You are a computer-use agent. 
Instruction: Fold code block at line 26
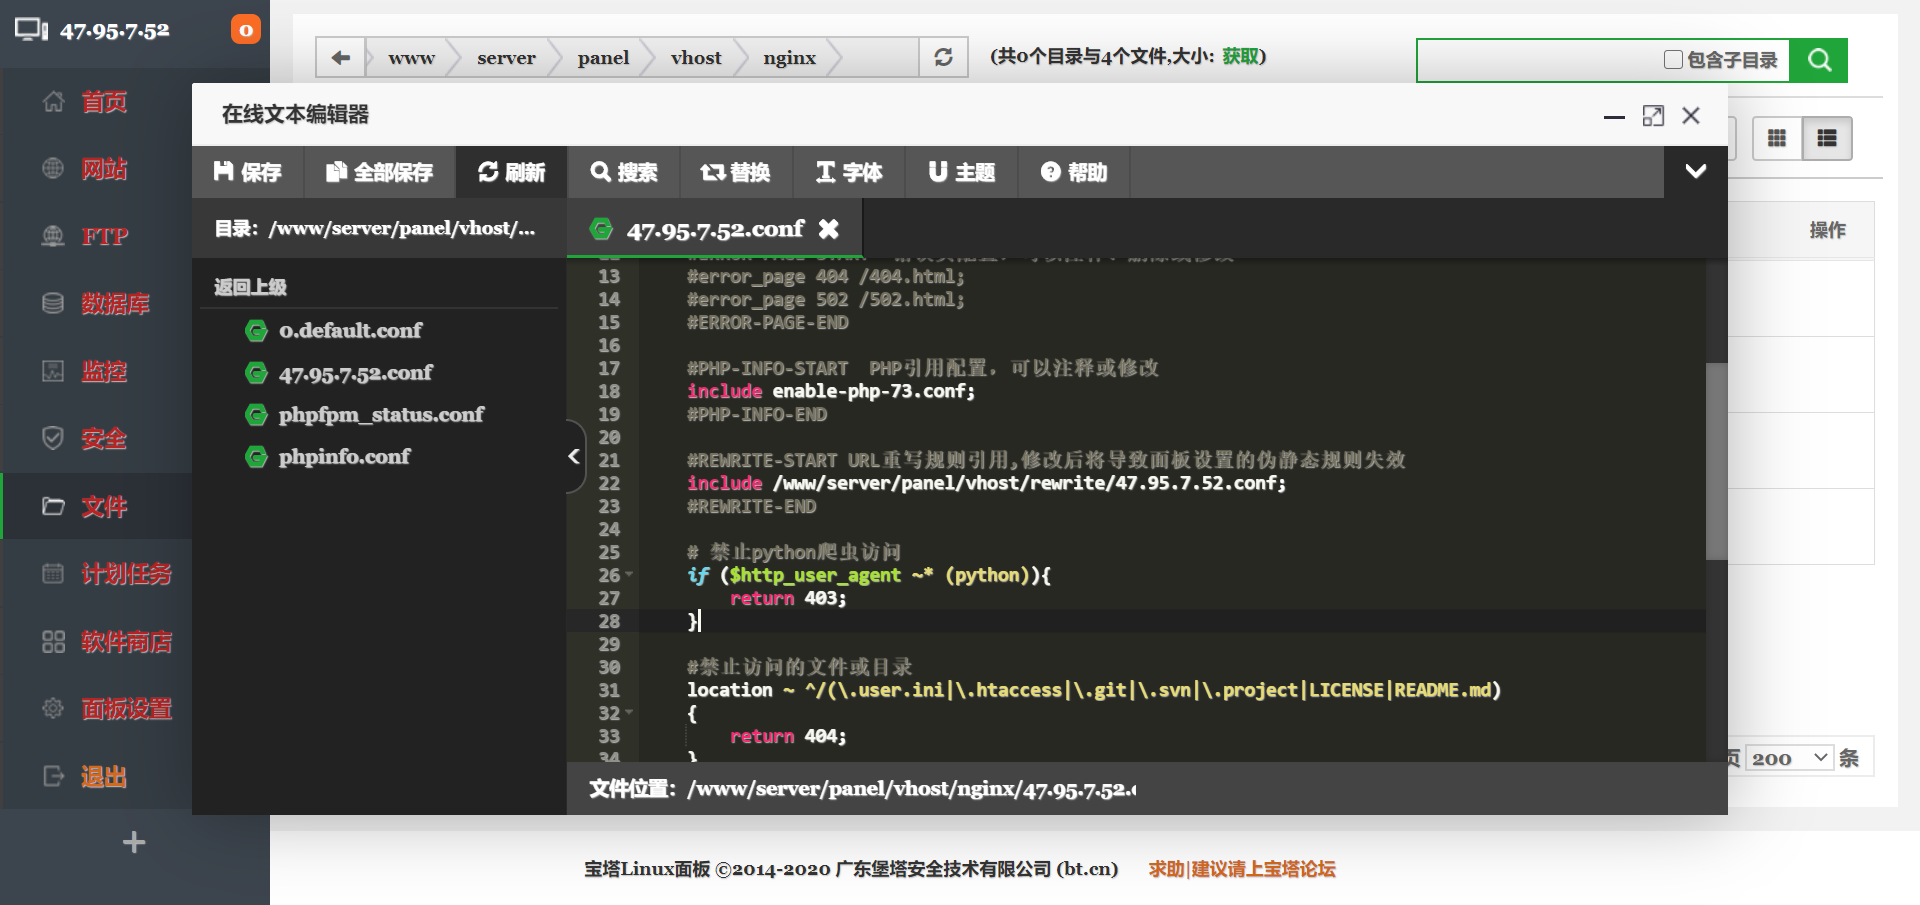tap(629, 575)
